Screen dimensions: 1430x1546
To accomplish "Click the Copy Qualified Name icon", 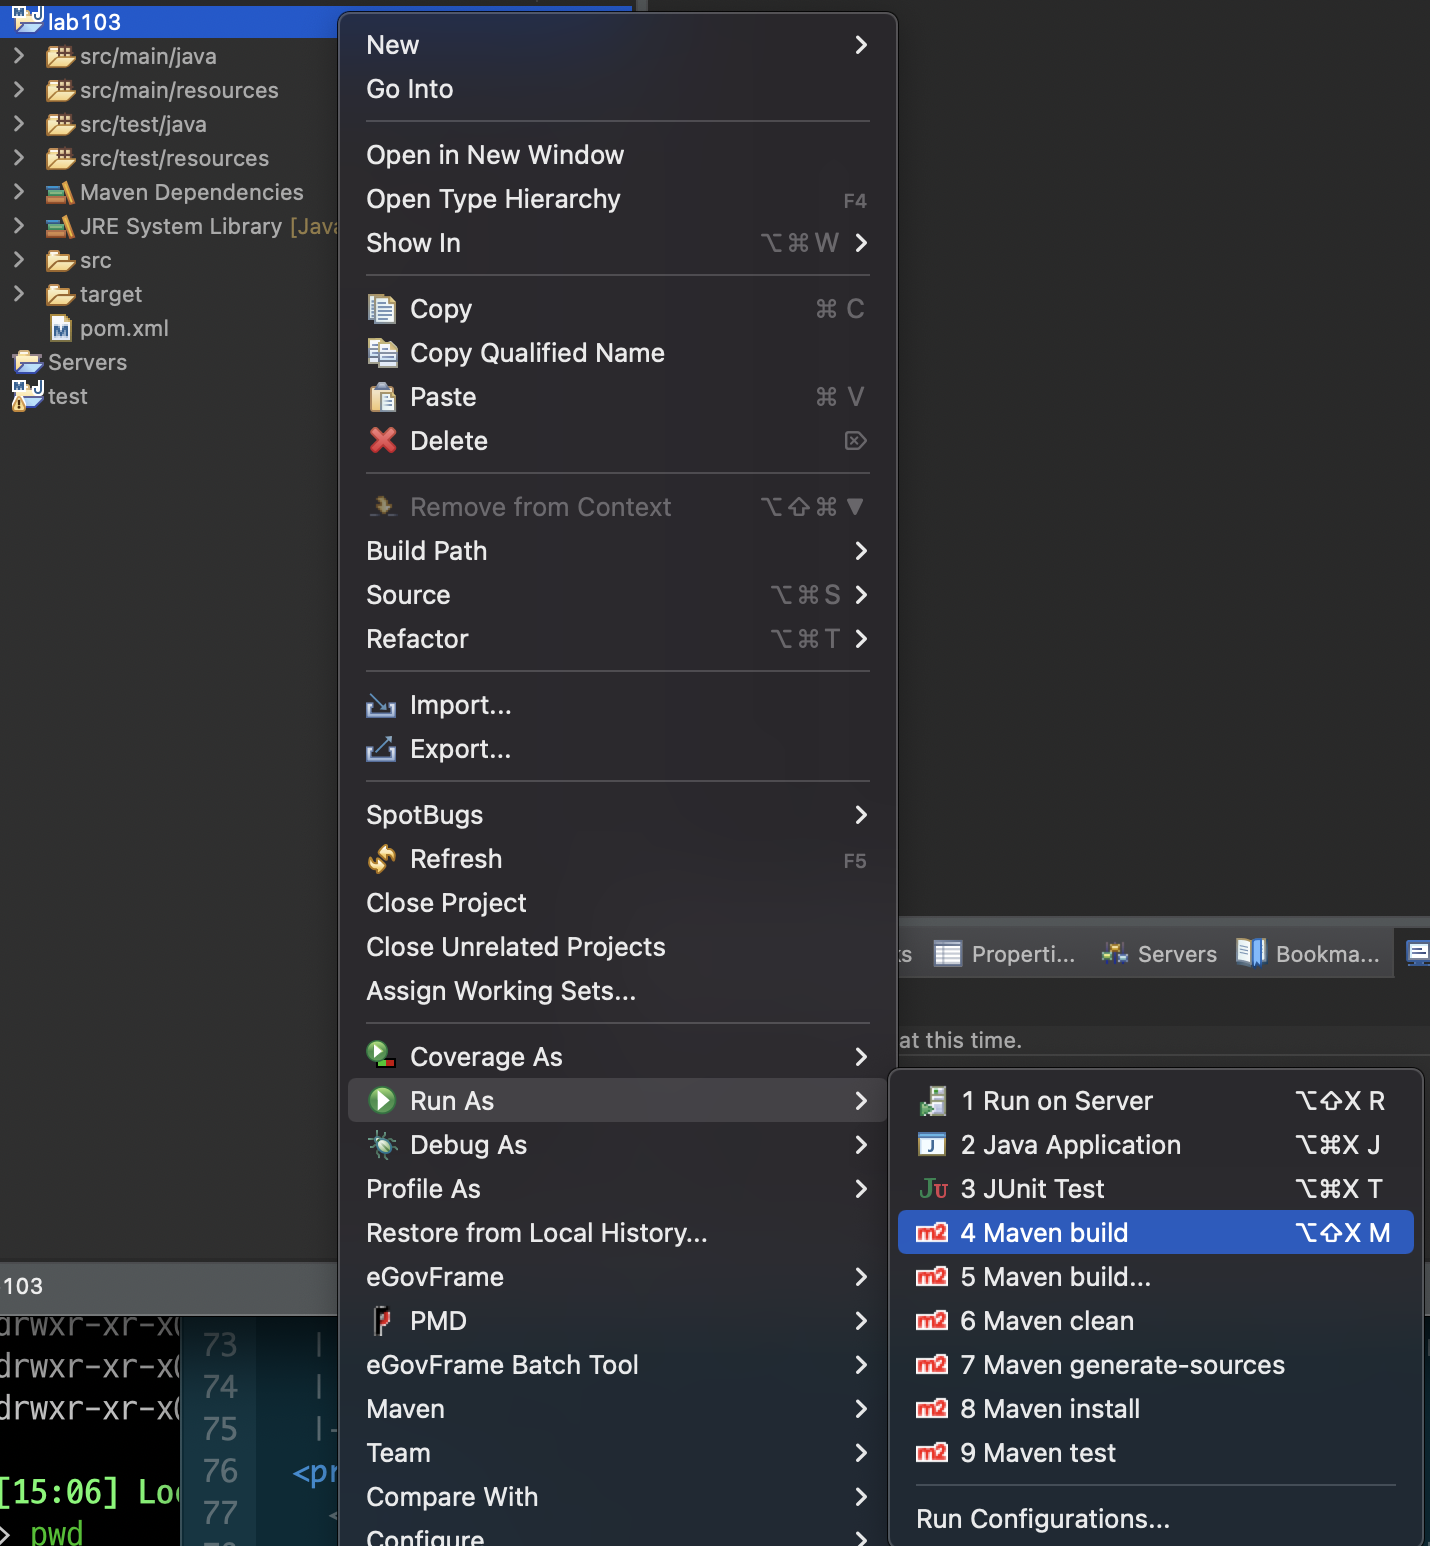I will tap(382, 353).
